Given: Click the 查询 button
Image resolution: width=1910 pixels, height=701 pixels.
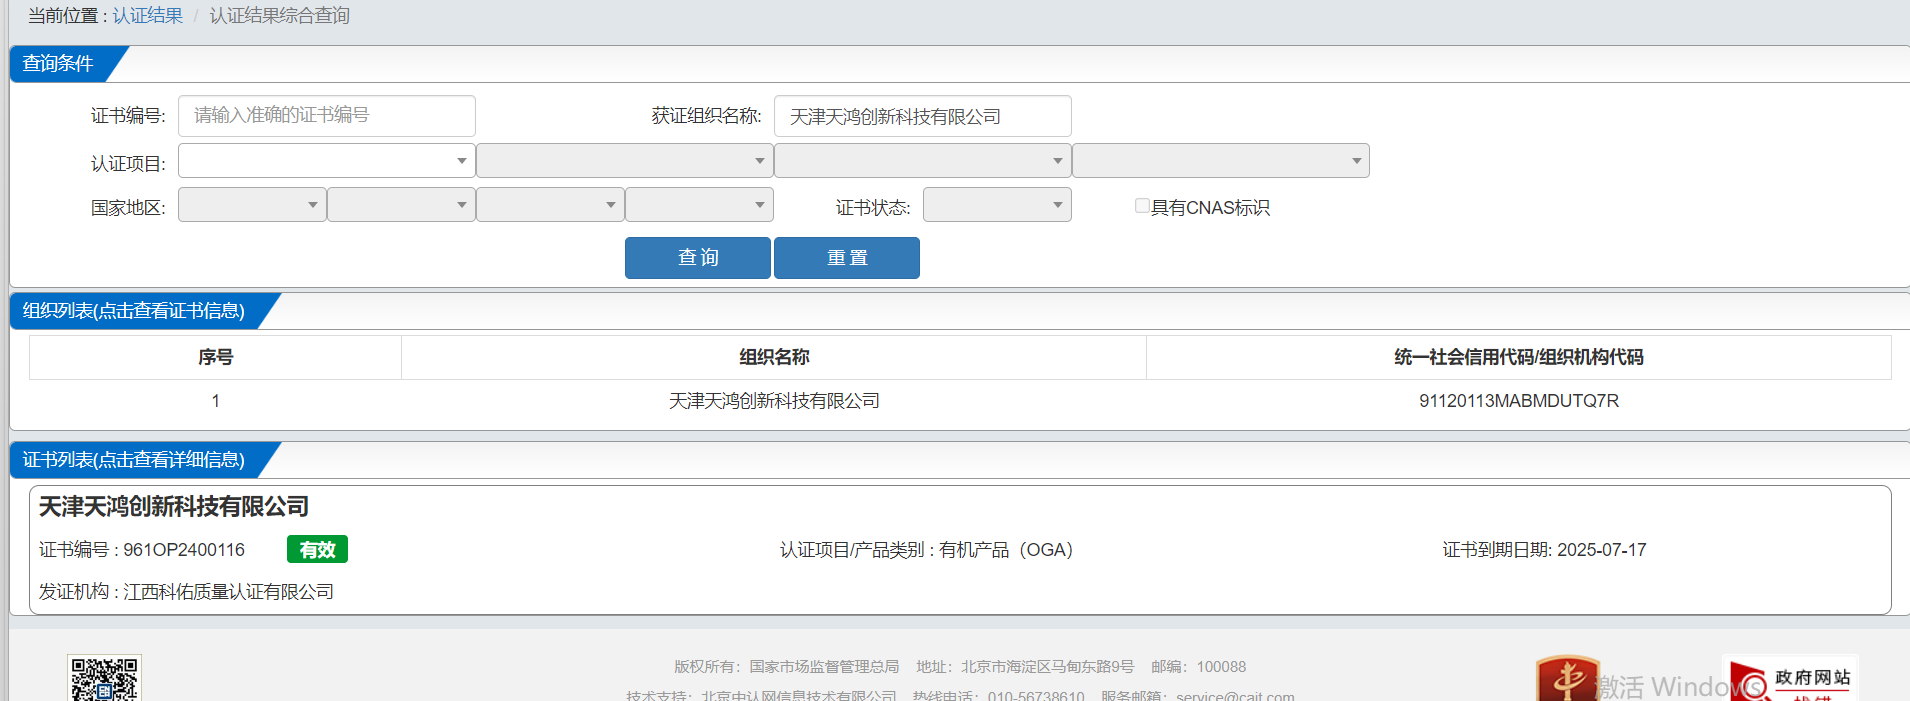Looking at the screenshot, I should click(698, 258).
